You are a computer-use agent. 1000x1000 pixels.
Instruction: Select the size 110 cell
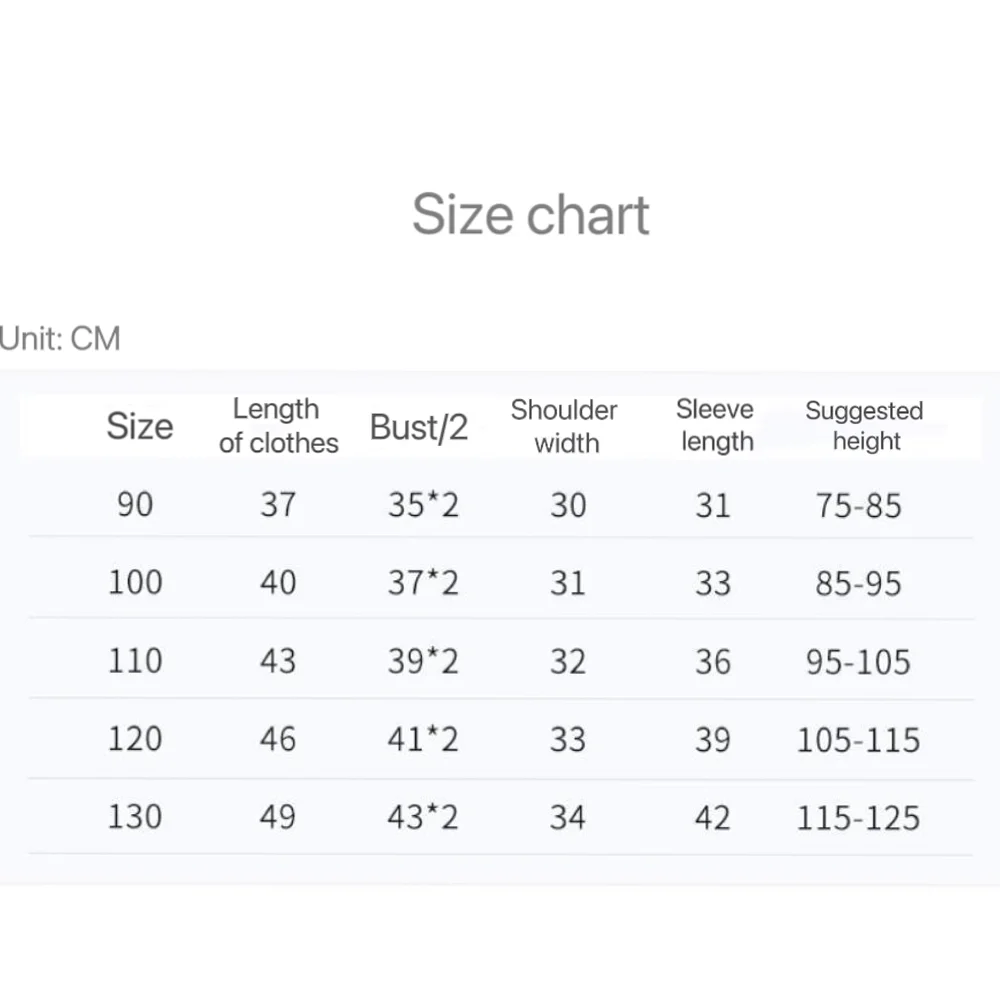135,660
